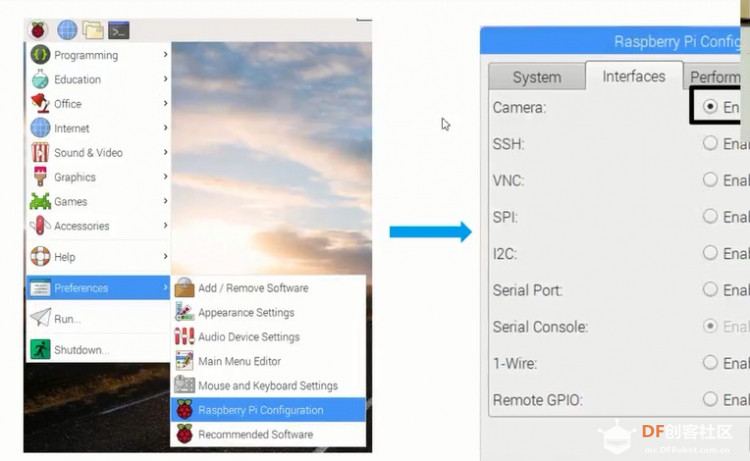This screenshot has width=750, height=461.
Task: Open Main Menu Editor entry
Action: (268, 361)
